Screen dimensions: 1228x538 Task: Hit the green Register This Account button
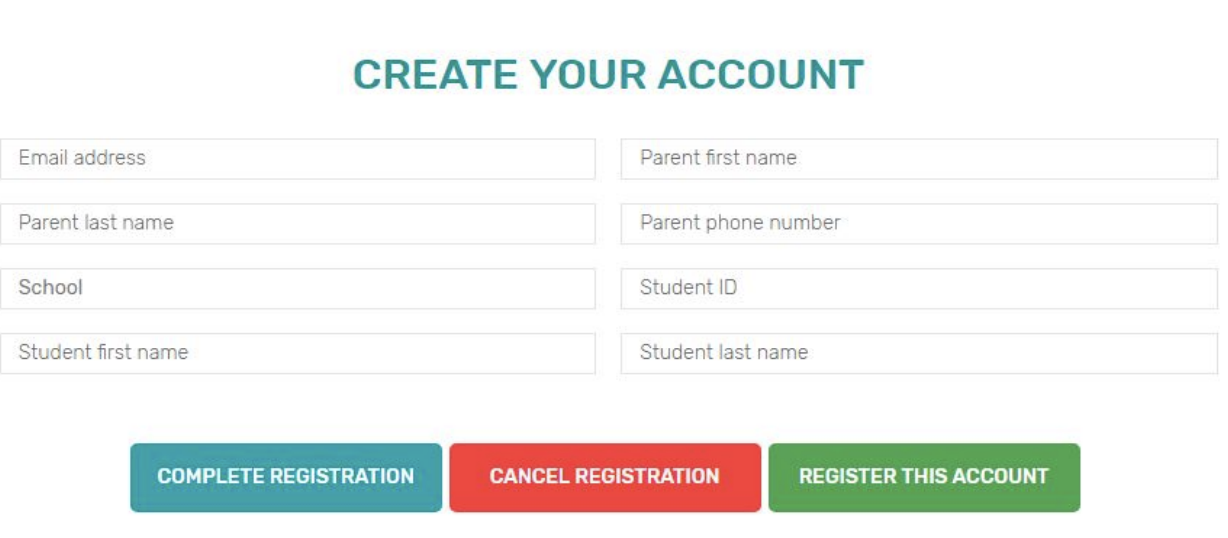[x=923, y=477]
